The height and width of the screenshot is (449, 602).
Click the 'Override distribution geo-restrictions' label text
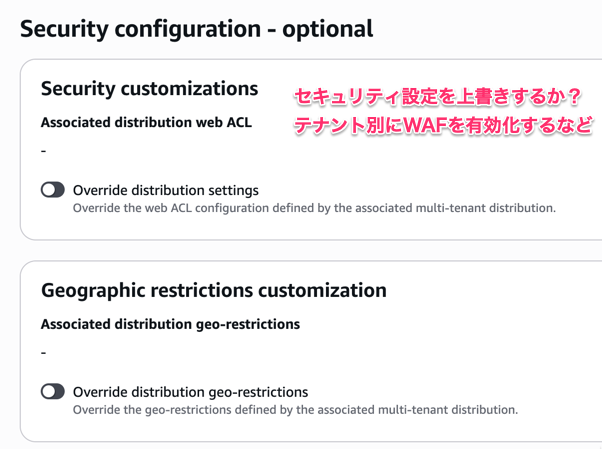coord(191,391)
